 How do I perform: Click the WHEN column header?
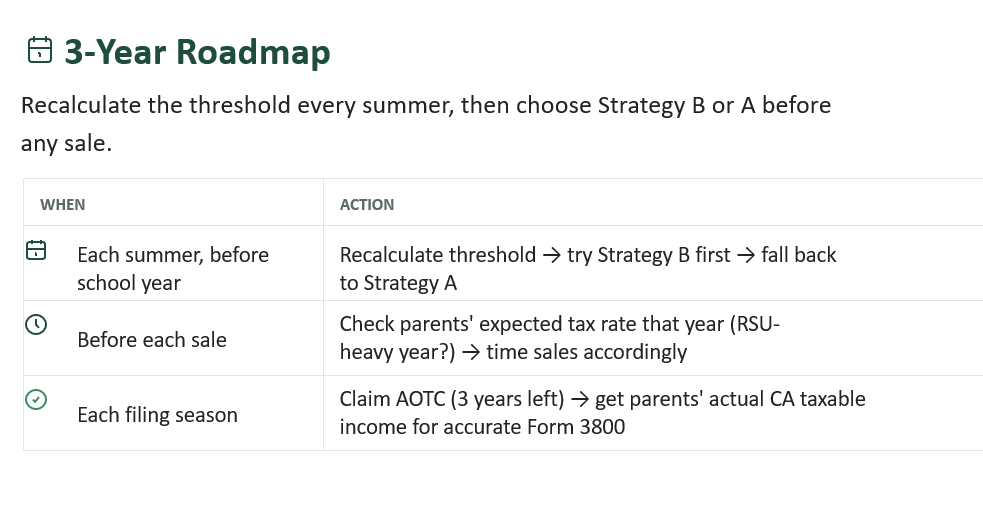tap(63, 204)
